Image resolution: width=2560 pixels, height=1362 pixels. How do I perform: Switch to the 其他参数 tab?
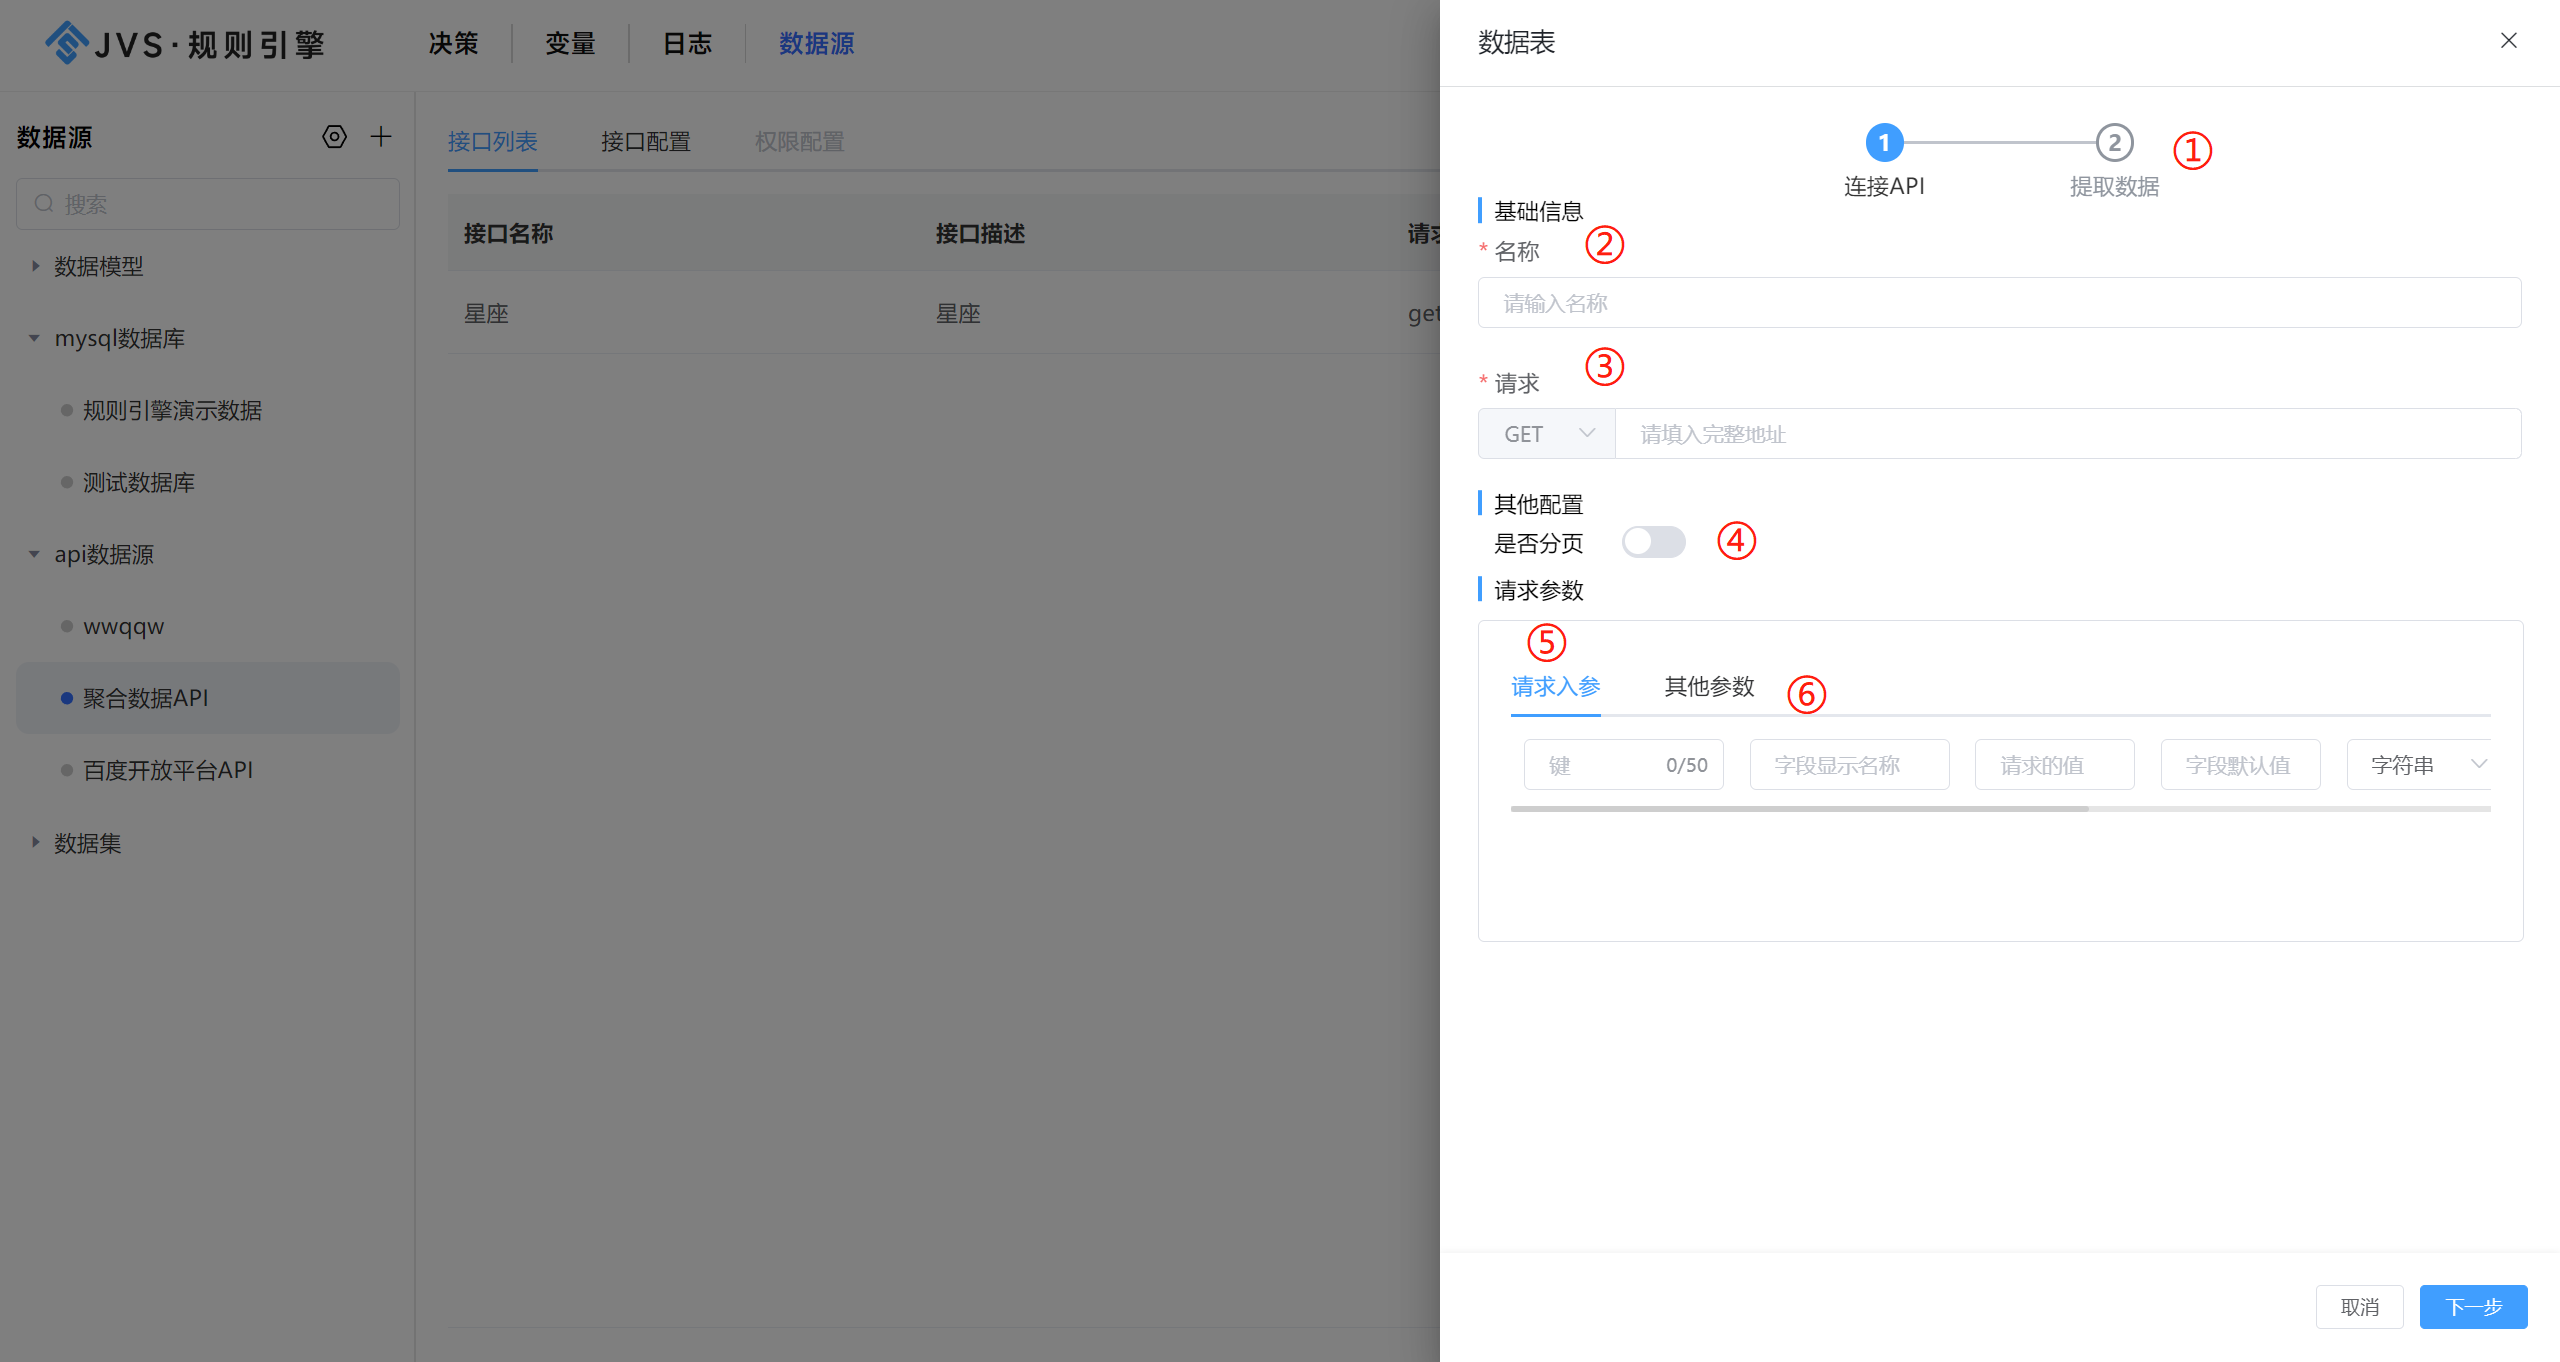click(1709, 688)
